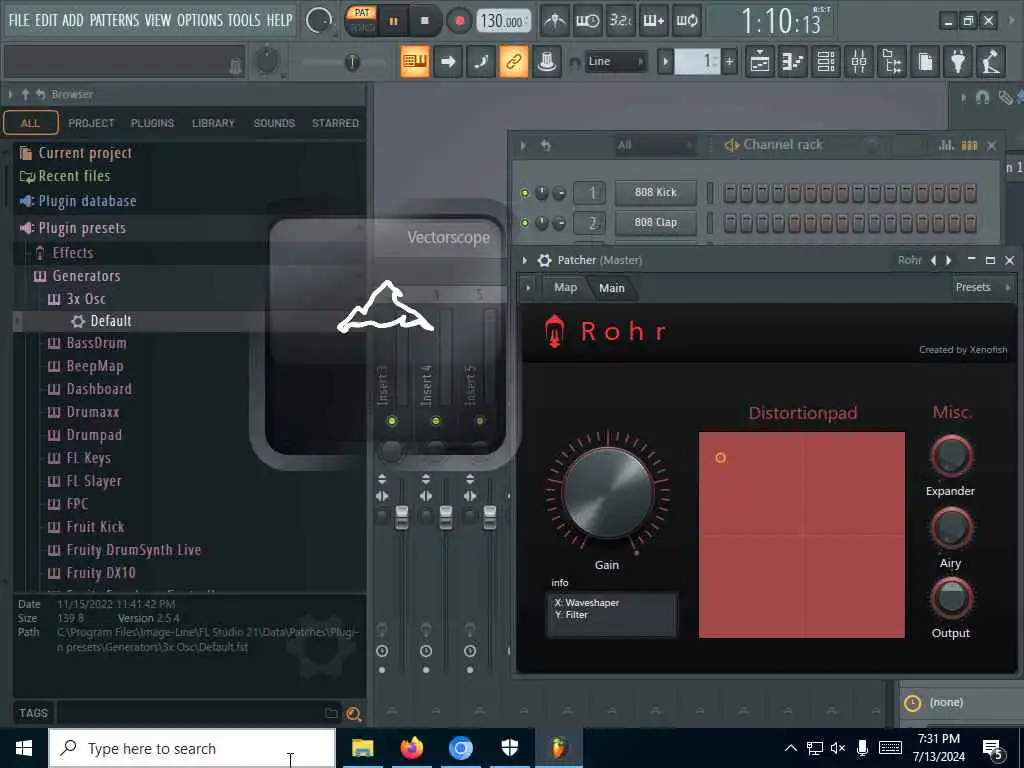Click the add pattern plus button

729,62
